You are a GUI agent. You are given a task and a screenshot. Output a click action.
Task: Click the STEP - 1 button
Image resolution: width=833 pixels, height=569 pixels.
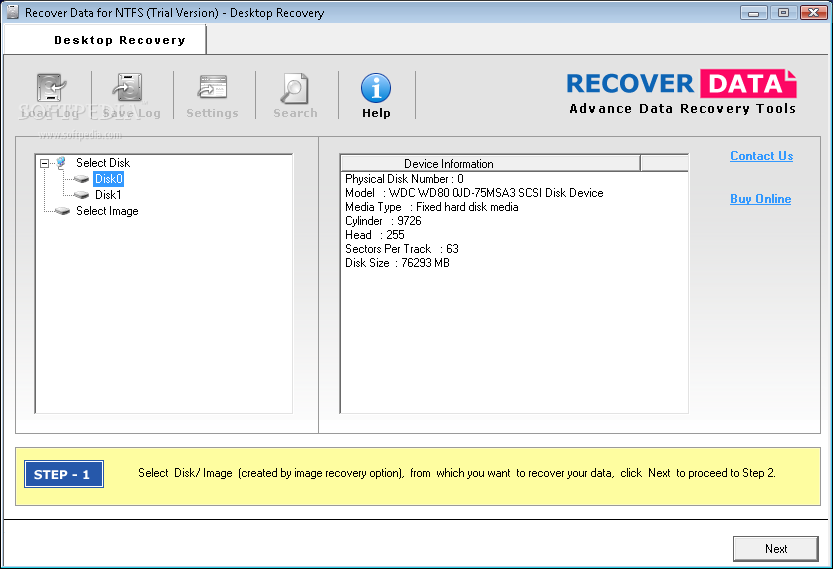64,474
